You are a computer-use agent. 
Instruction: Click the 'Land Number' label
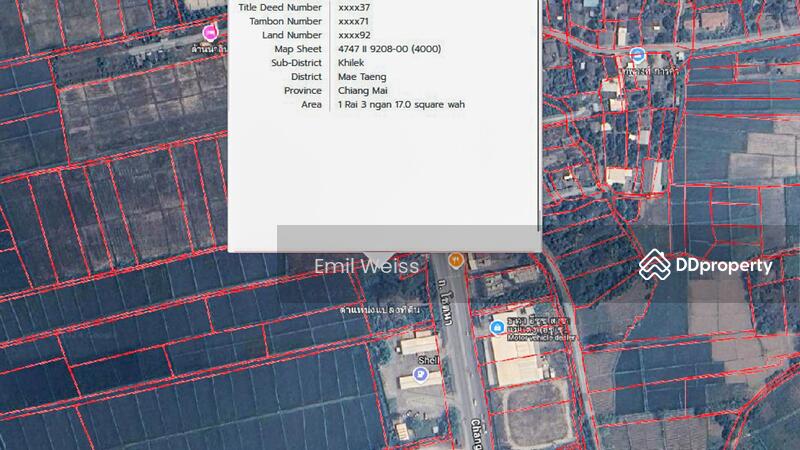(x=292, y=35)
